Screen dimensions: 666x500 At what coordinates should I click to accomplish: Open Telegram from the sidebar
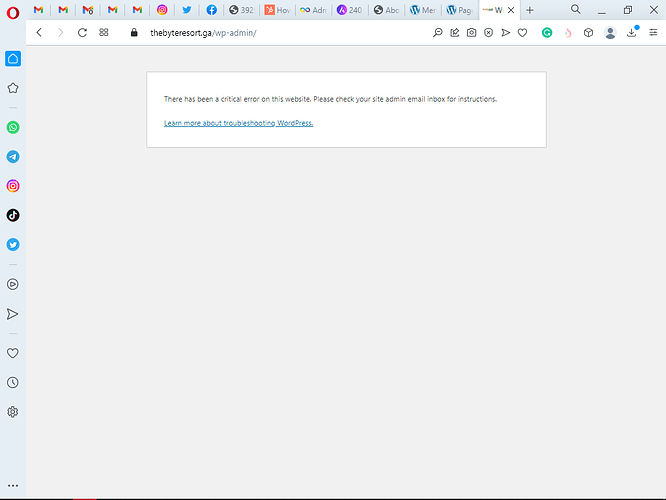tap(13, 157)
